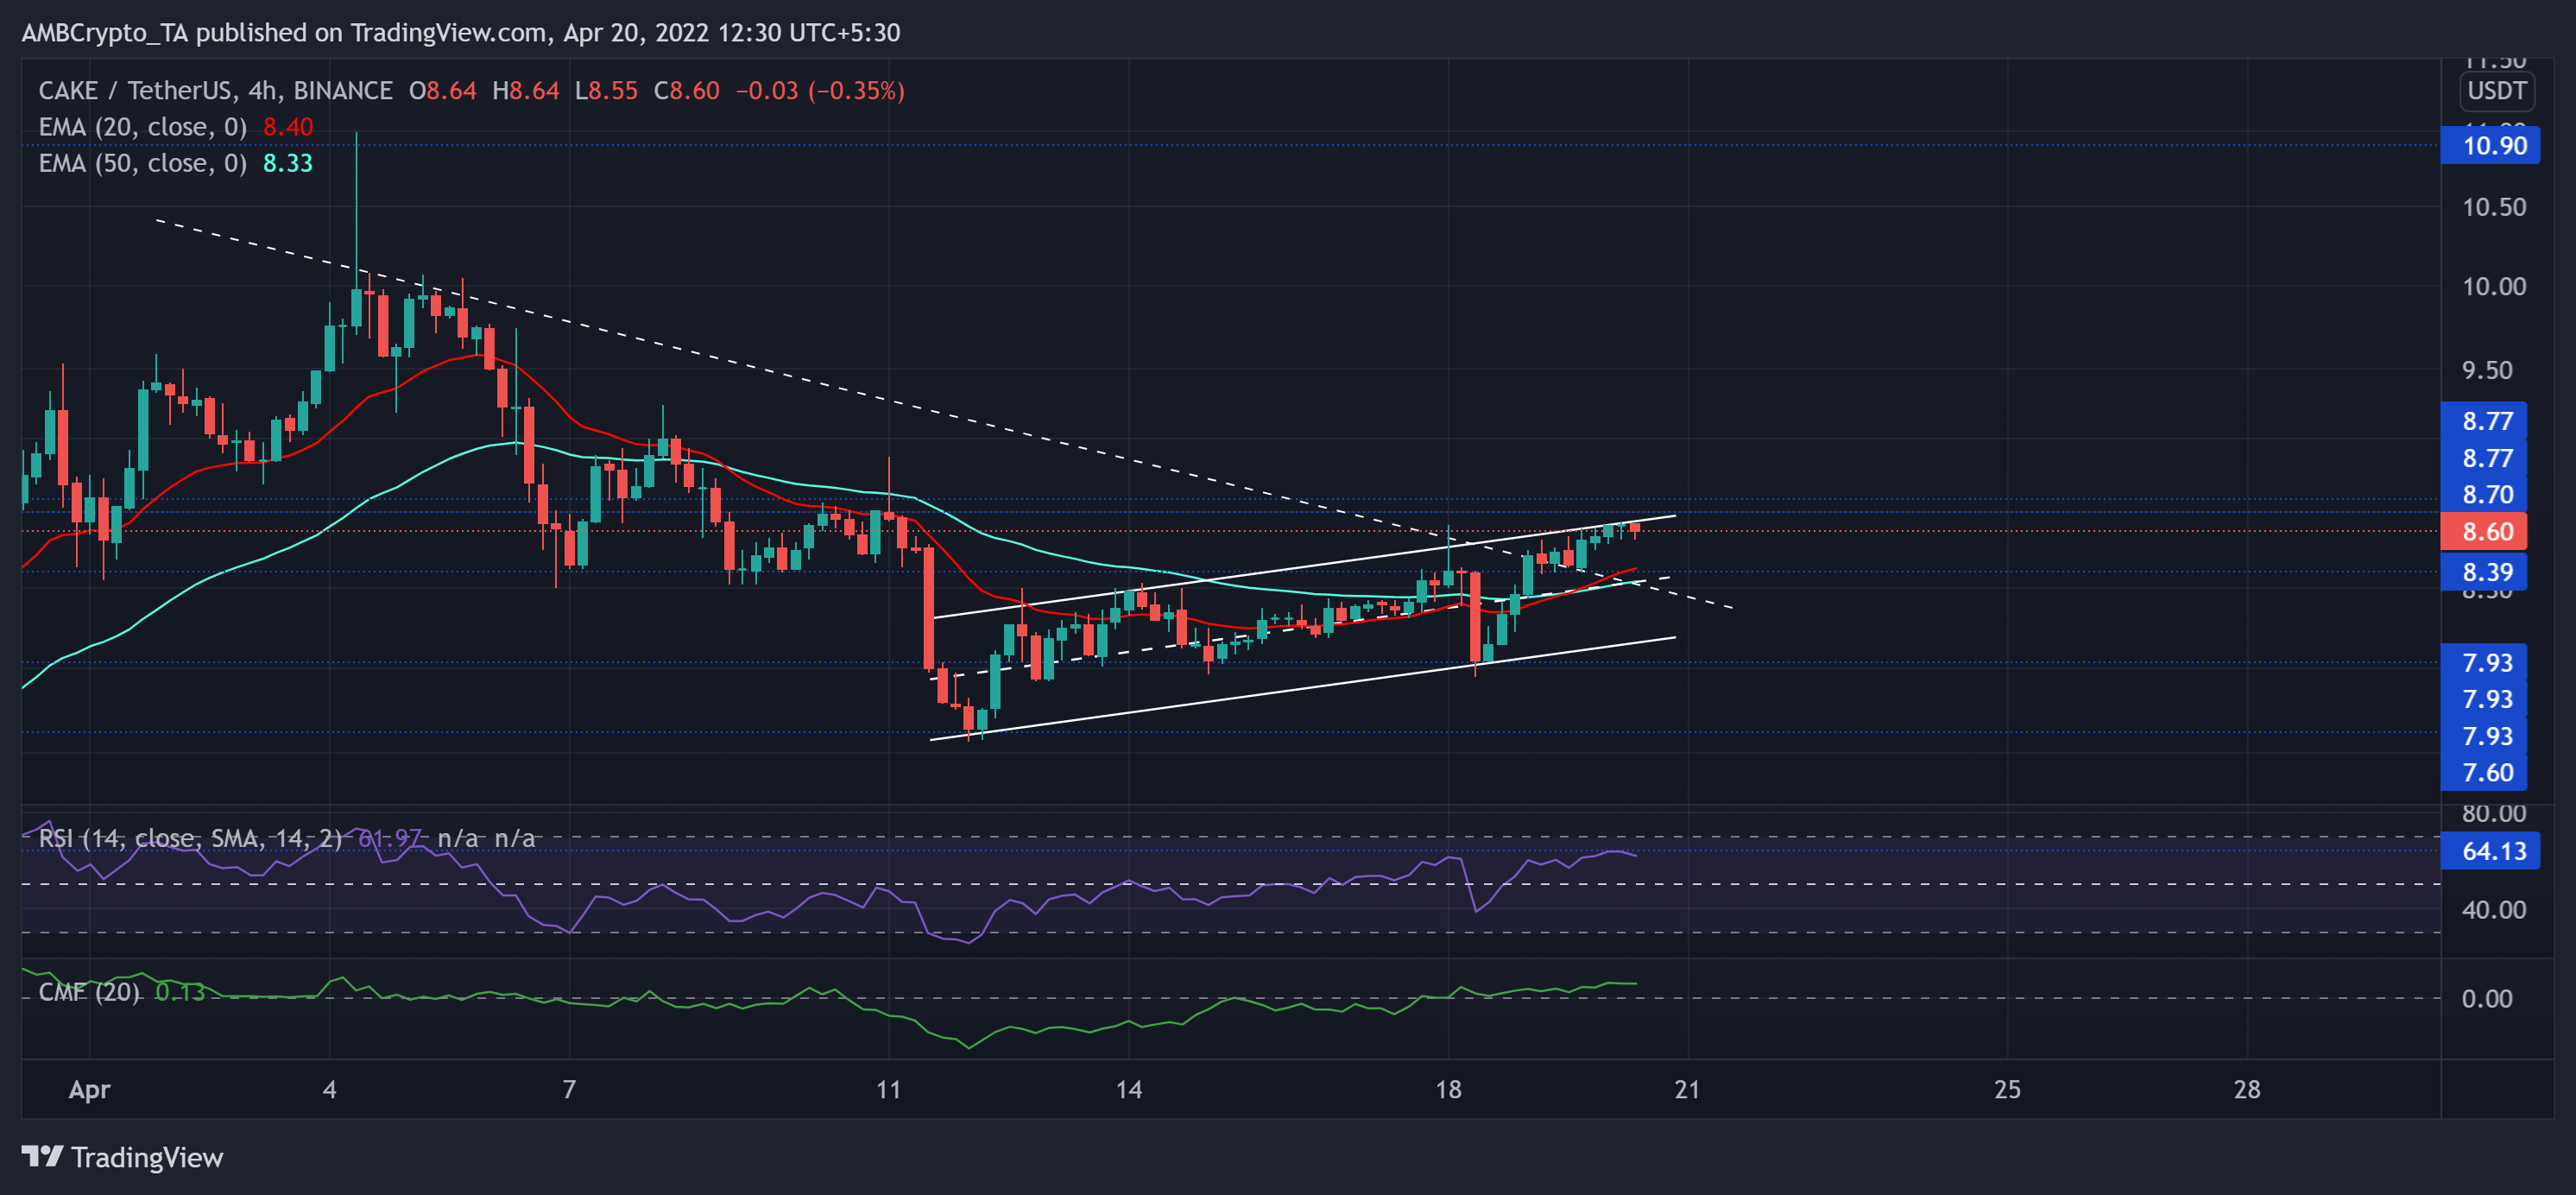Click the CMF value 0.13
Viewport: 2576px width, 1195px height.
pyautogui.click(x=180, y=992)
